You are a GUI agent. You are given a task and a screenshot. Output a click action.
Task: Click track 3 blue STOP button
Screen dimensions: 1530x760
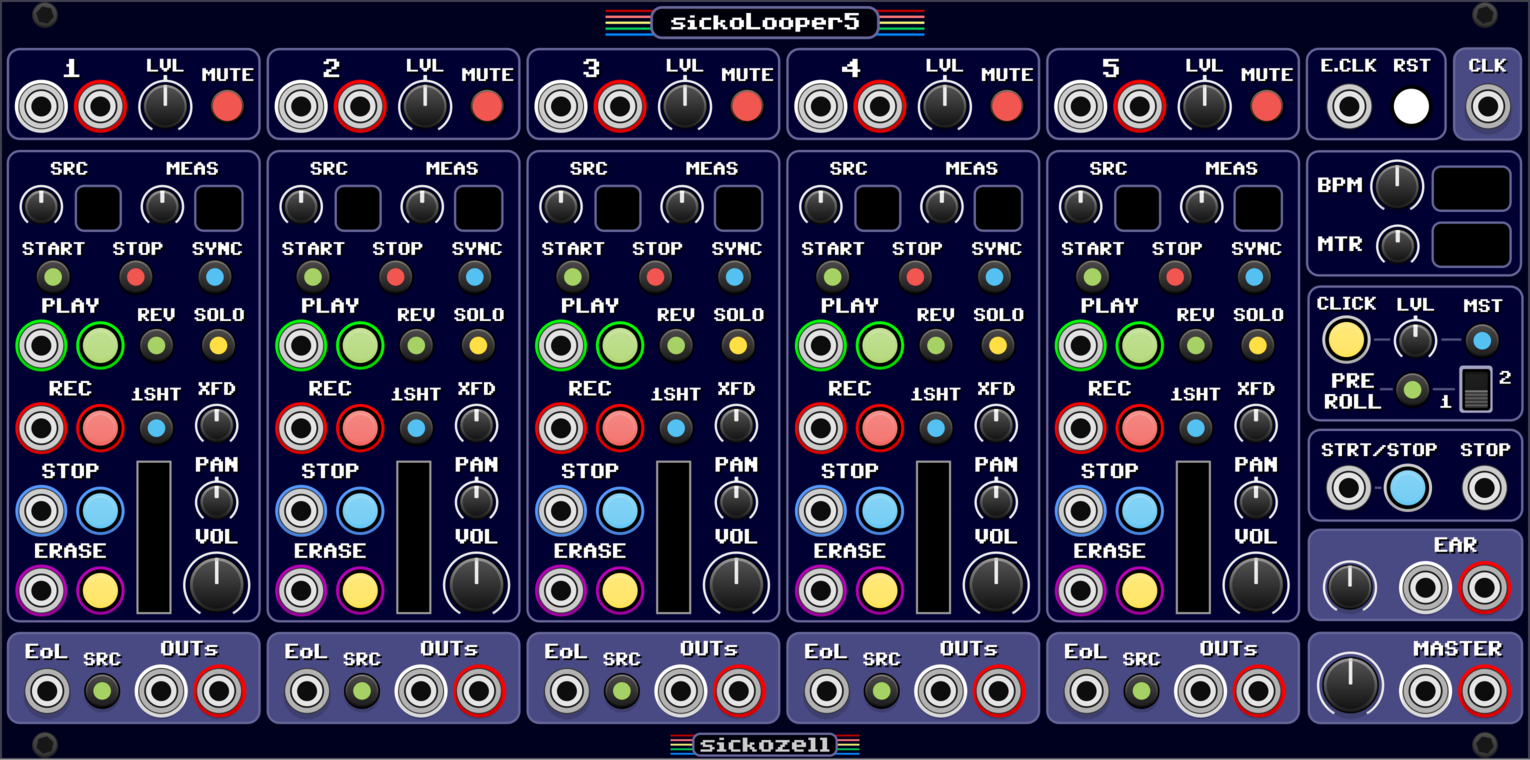620,510
